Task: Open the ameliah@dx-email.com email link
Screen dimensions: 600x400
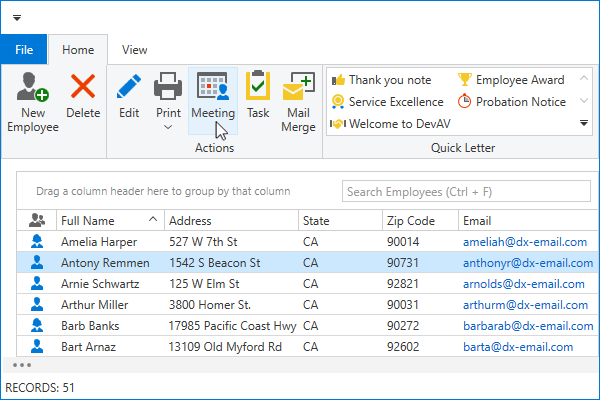Action: pyautogui.click(x=524, y=242)
